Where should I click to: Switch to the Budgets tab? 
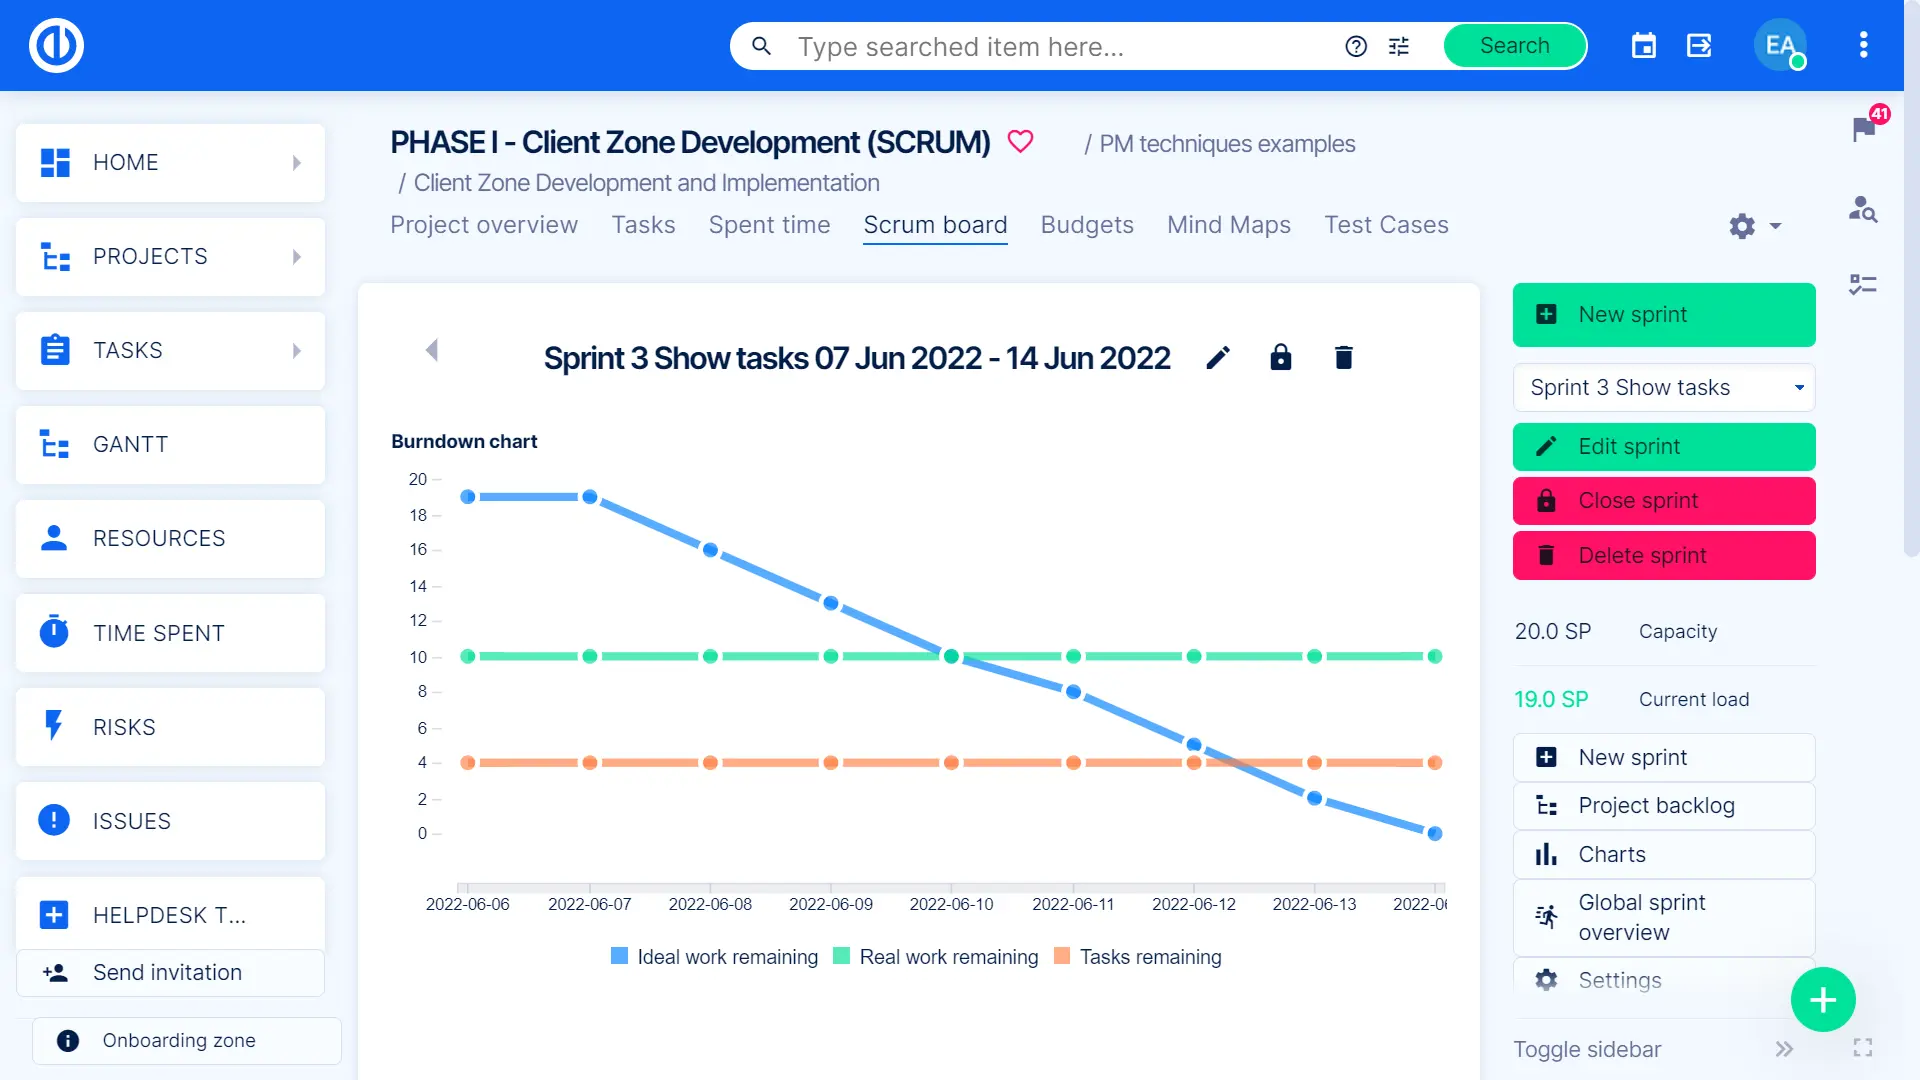pos(1087,225)
